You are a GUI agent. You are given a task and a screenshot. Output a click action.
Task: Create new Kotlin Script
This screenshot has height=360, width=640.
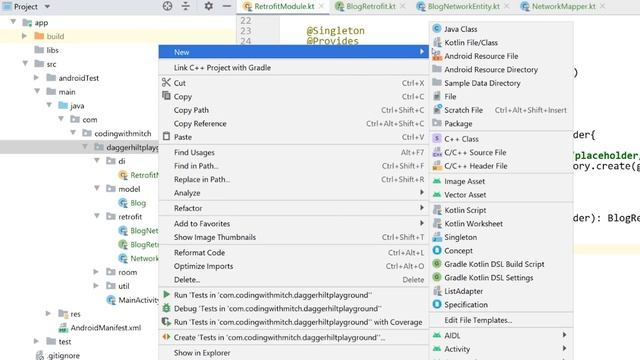point(501,210)
